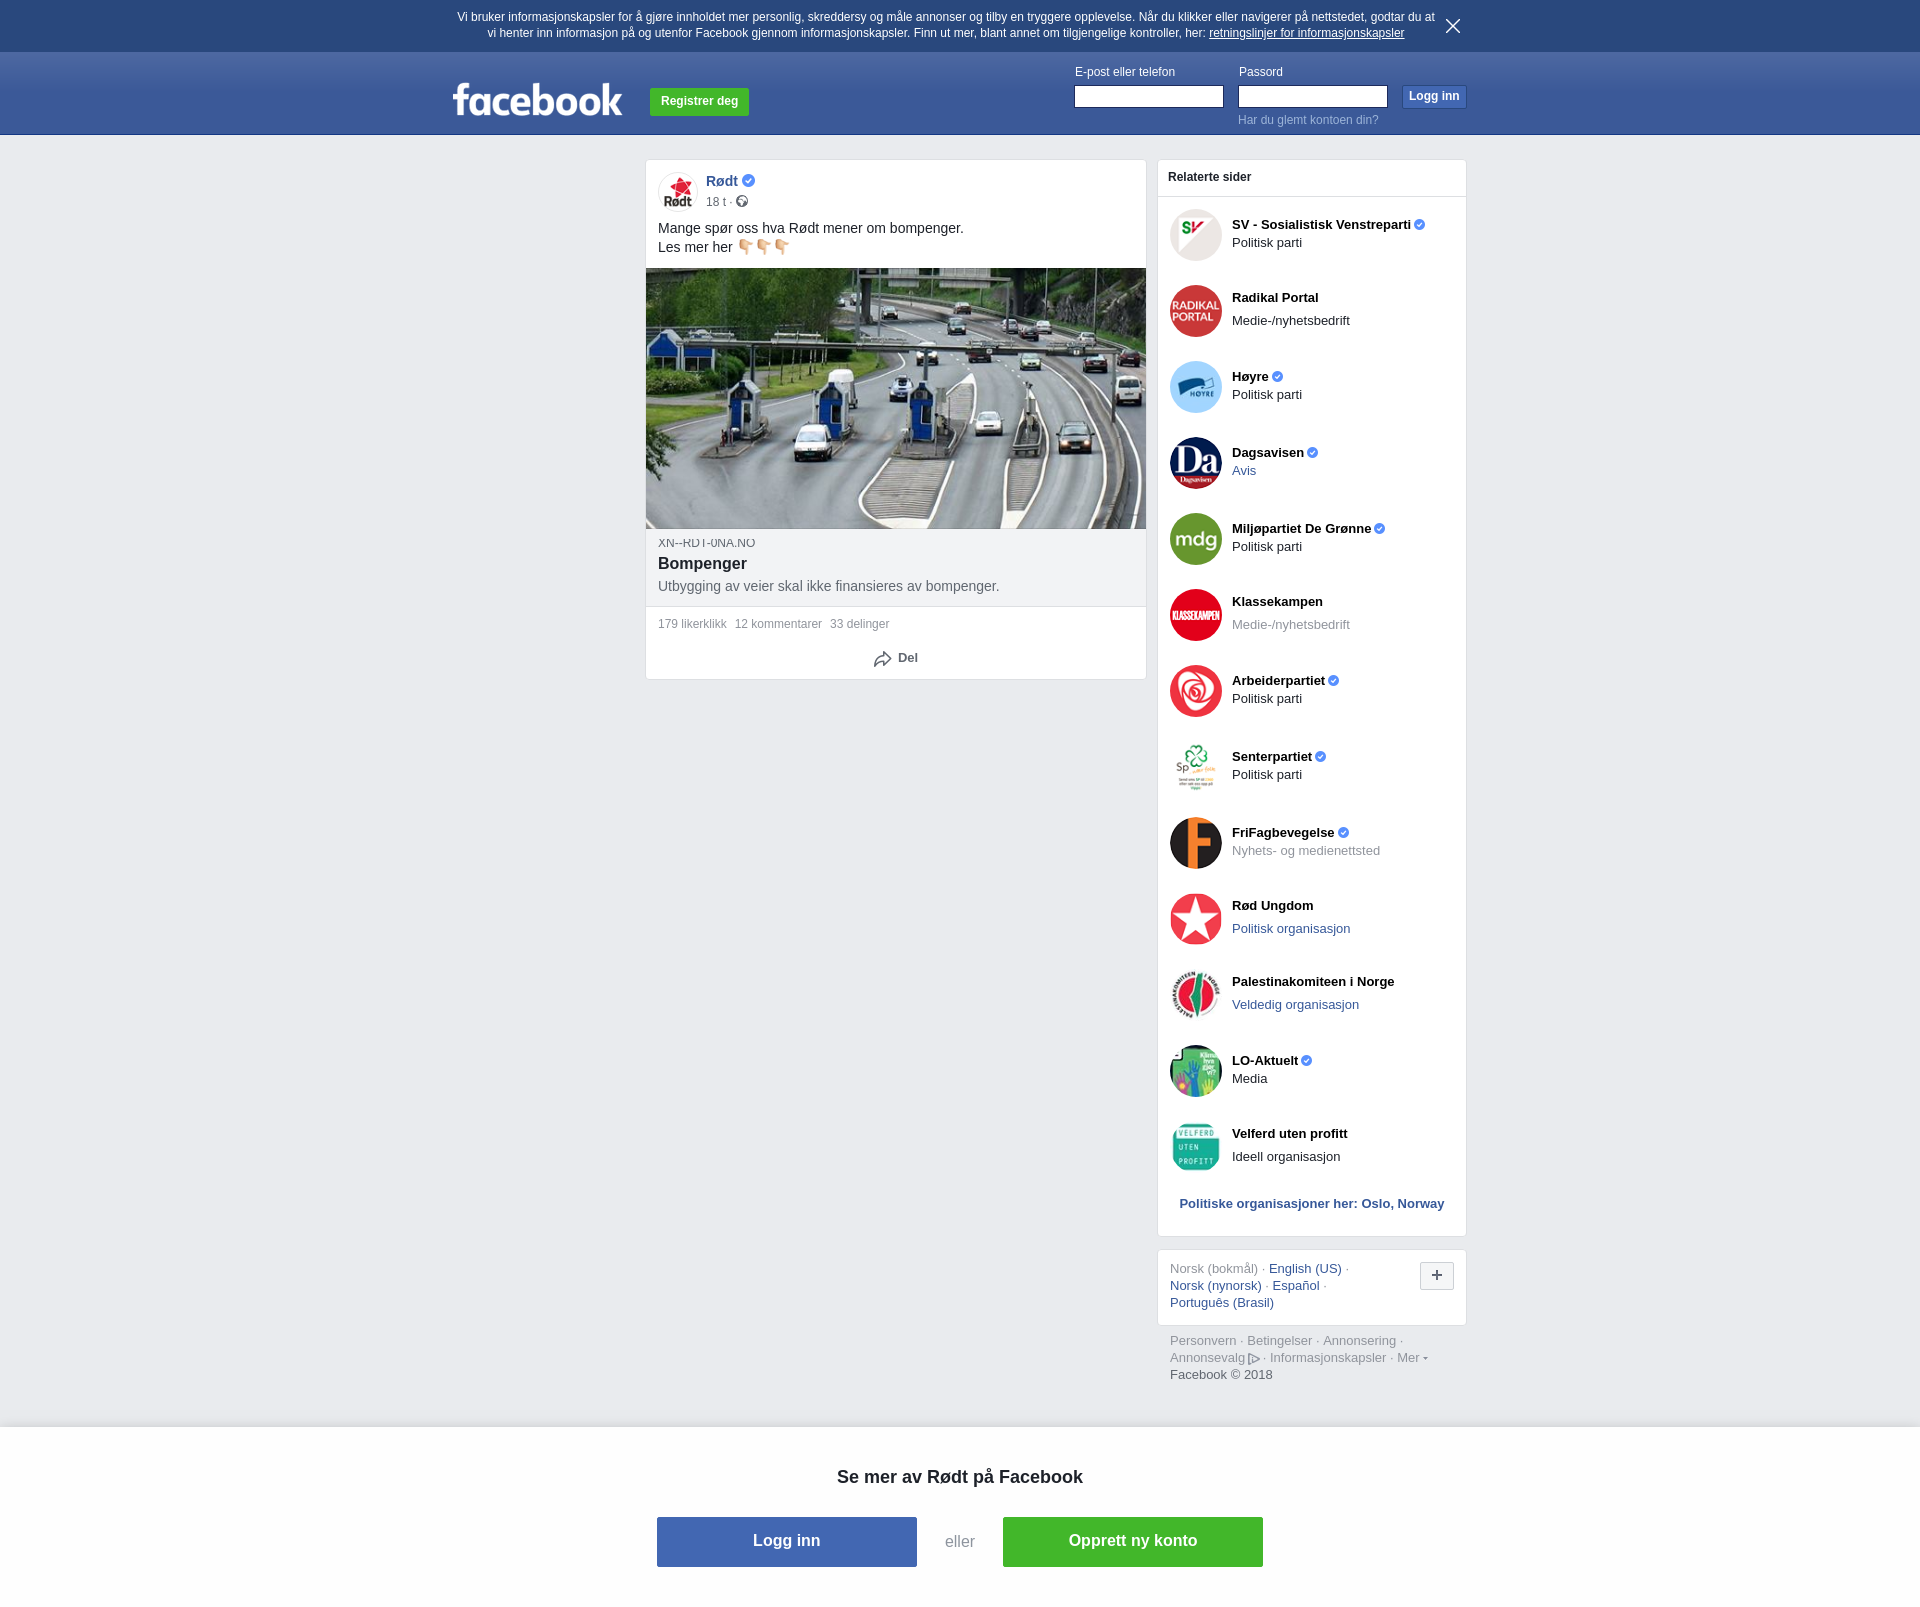Open Annonsering footer link
Screen dimensions: 1920x1607
tap(1359, 1341)
